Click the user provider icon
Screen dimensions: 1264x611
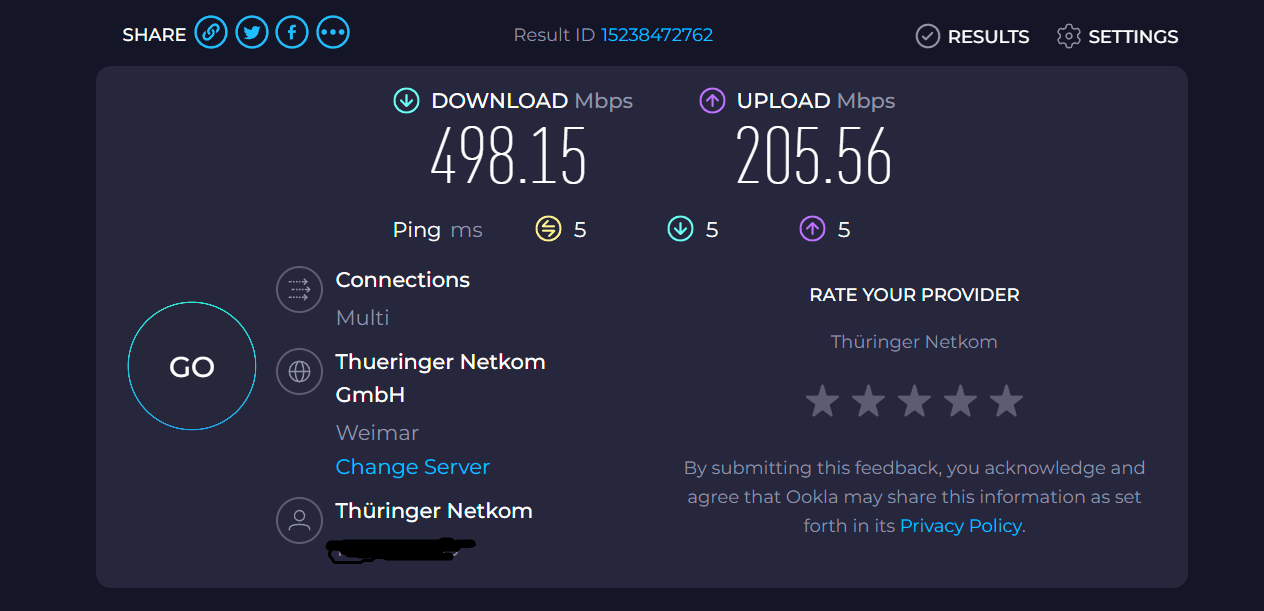click(299, 520)
